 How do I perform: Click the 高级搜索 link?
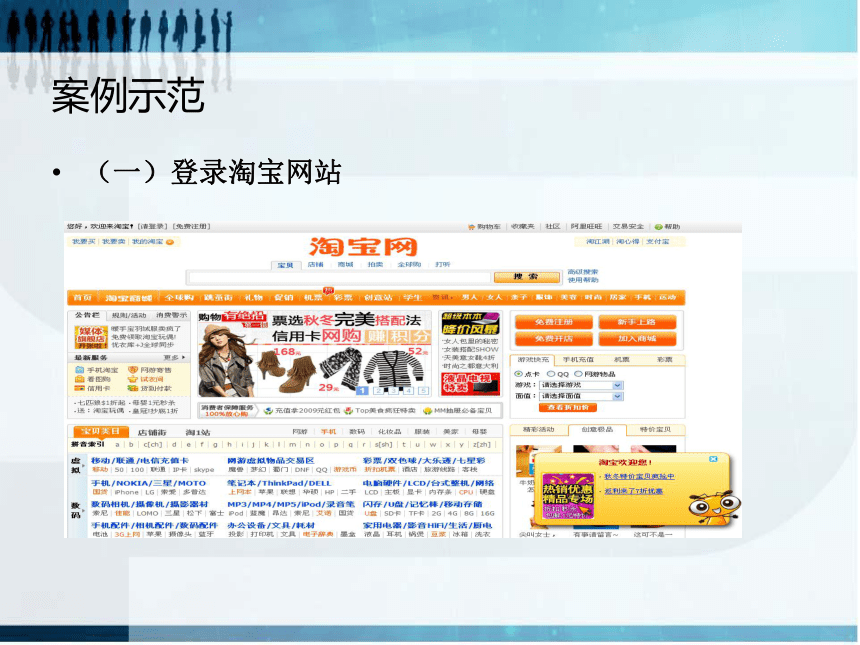click(583, 272)
